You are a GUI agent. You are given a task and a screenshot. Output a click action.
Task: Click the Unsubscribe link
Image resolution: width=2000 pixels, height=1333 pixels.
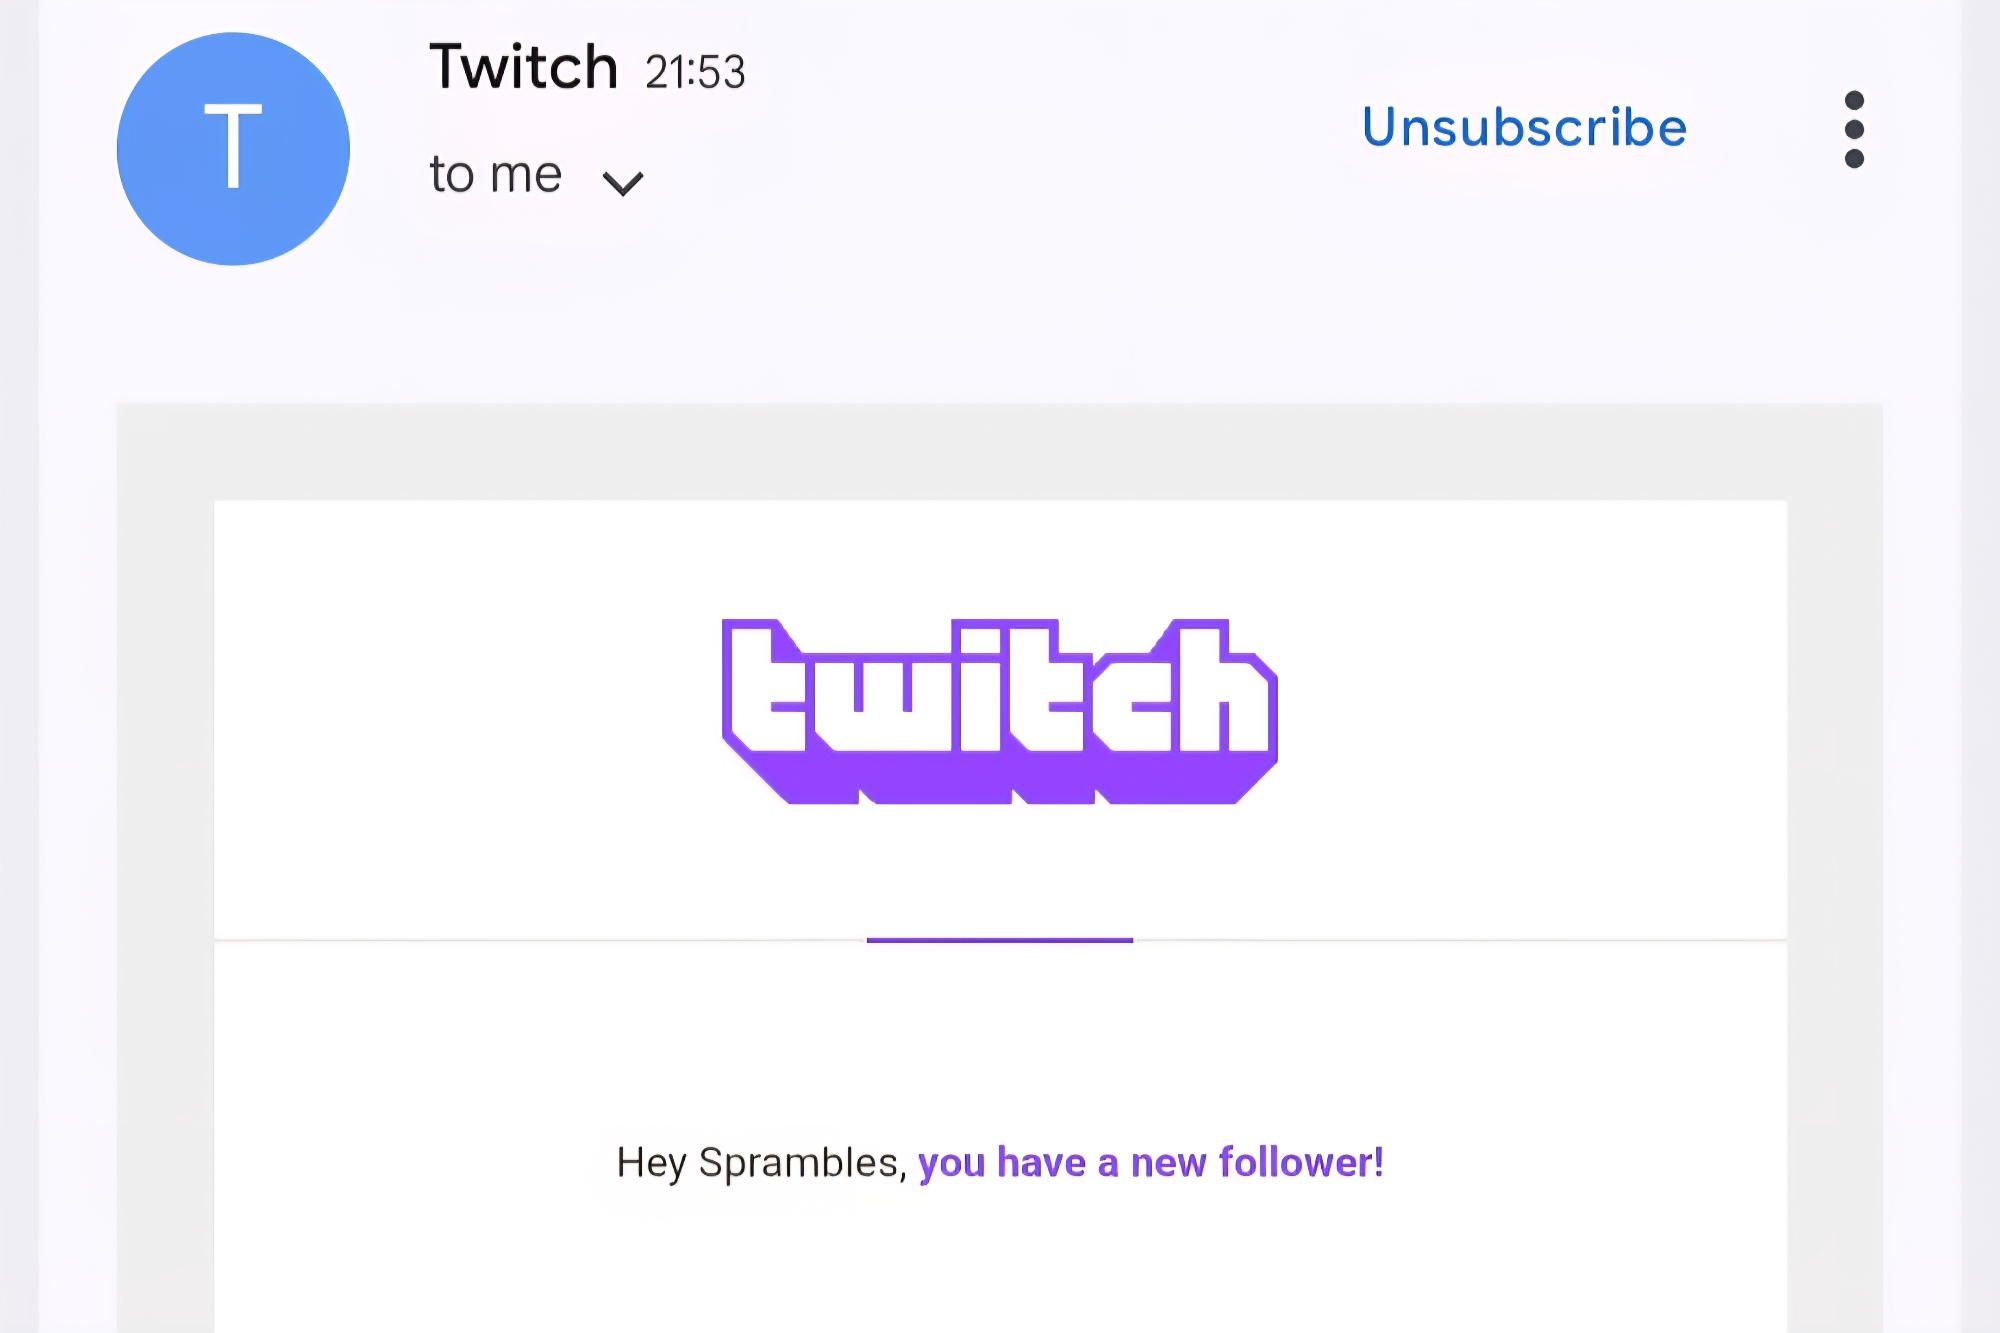tap(1524, 128)
